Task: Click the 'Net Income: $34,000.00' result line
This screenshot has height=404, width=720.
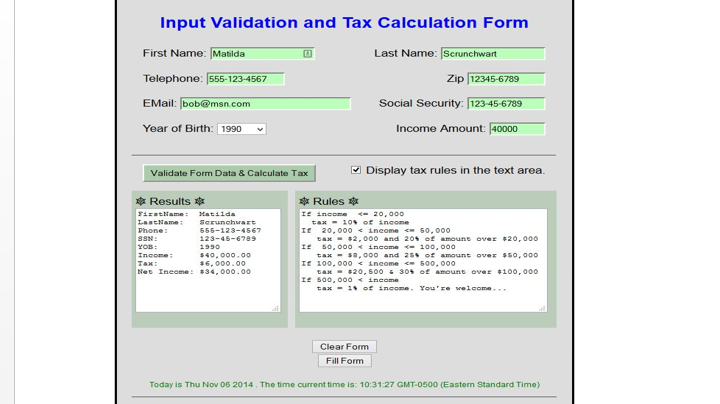Action: [x=194, y=272]
